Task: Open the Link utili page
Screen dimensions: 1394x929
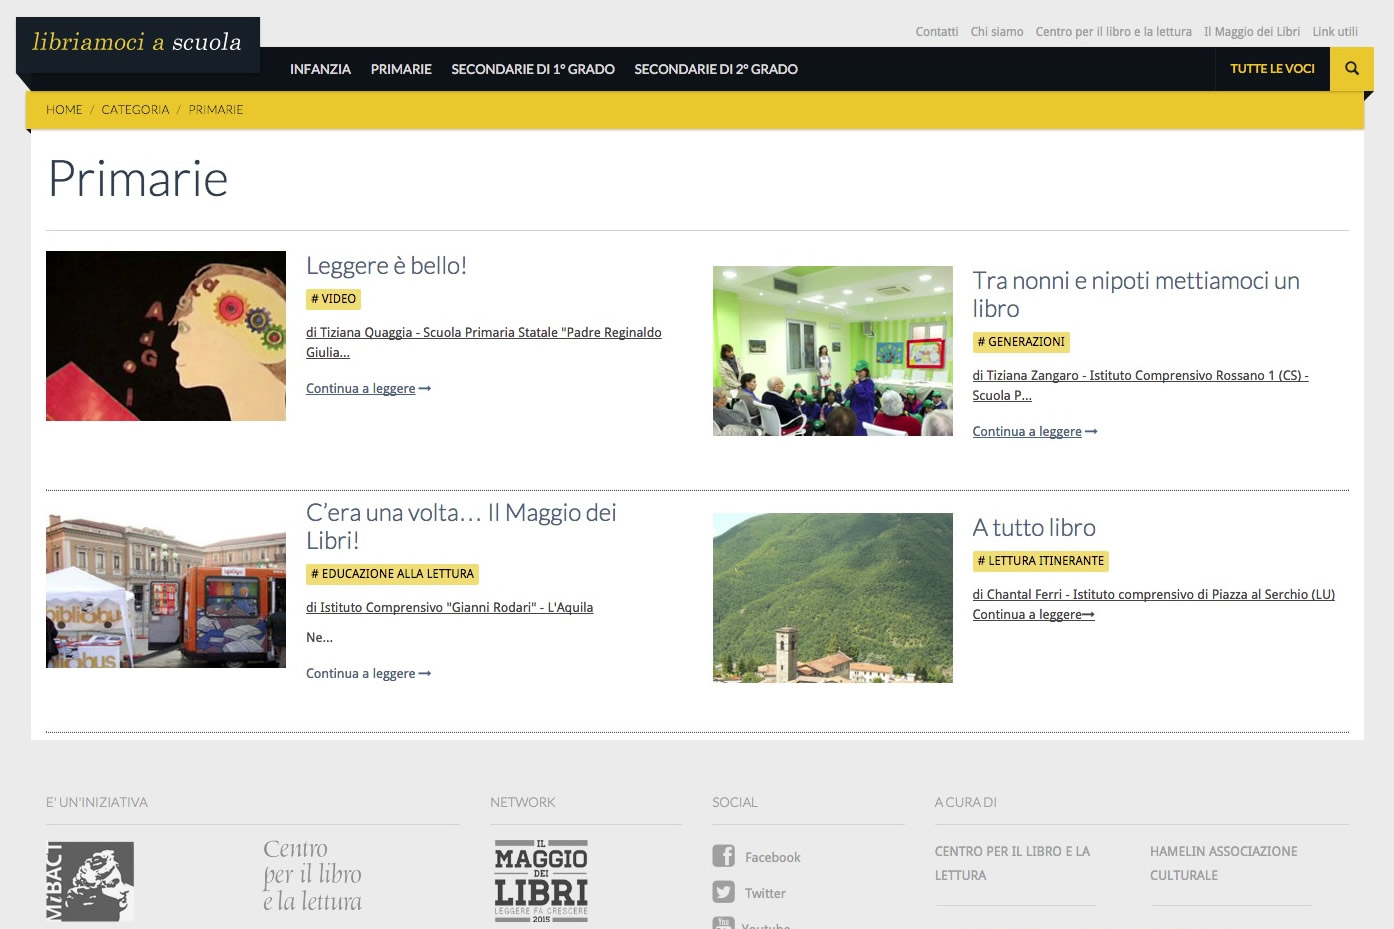Action: pos(1335,32)
